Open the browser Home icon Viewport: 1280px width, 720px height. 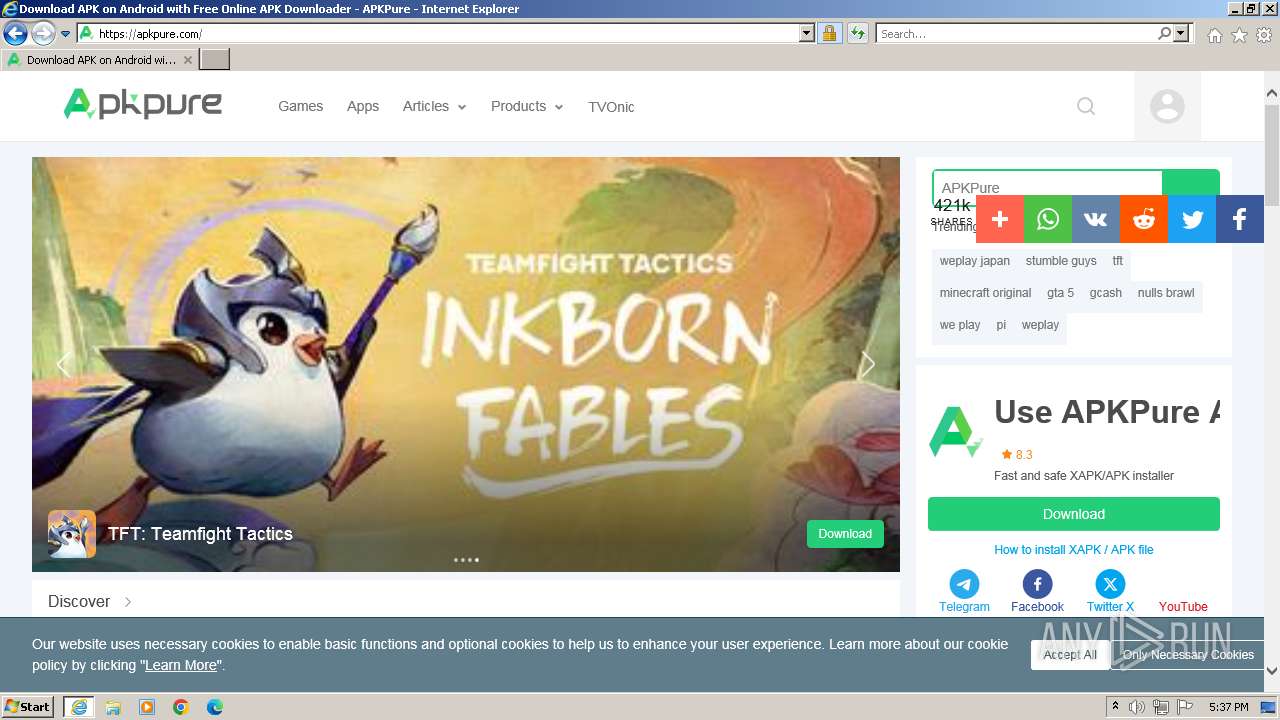click(1214, 35)
